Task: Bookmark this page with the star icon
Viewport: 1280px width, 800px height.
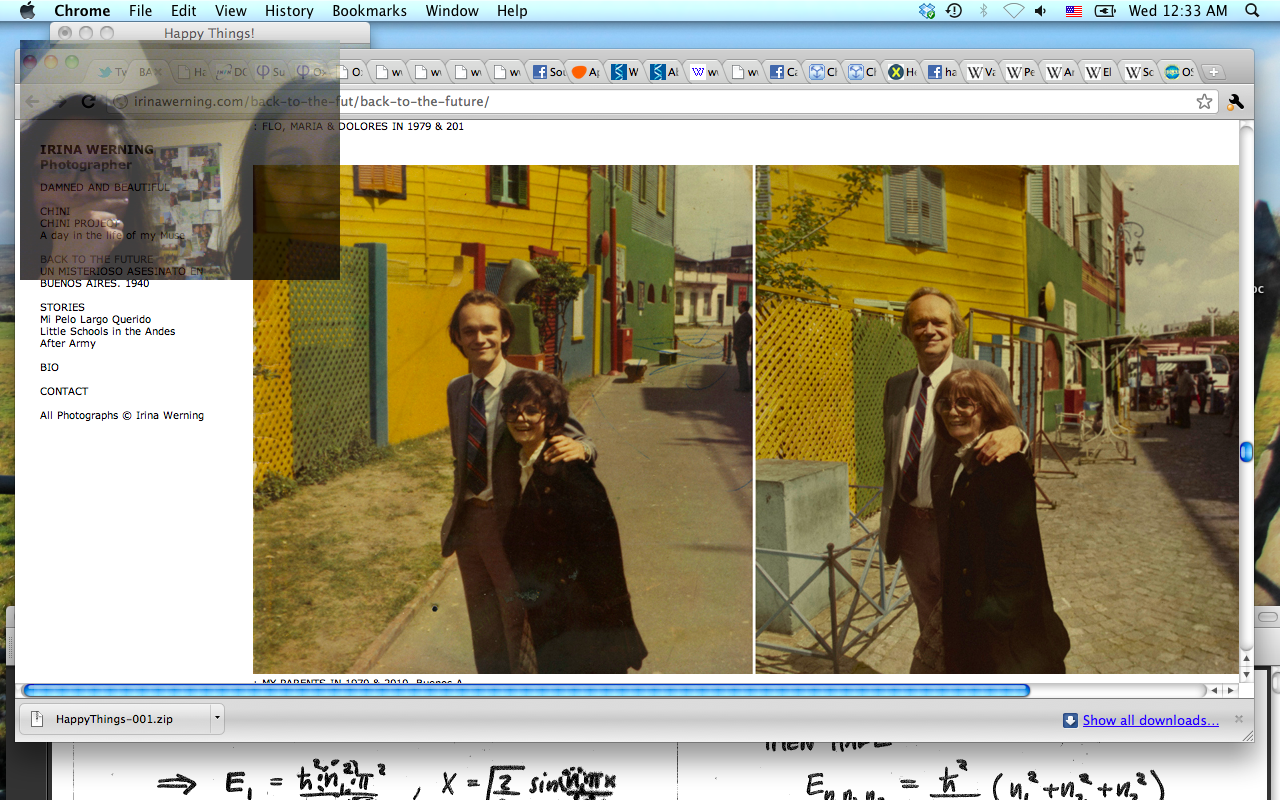Action: click(x=1204, y=101)
